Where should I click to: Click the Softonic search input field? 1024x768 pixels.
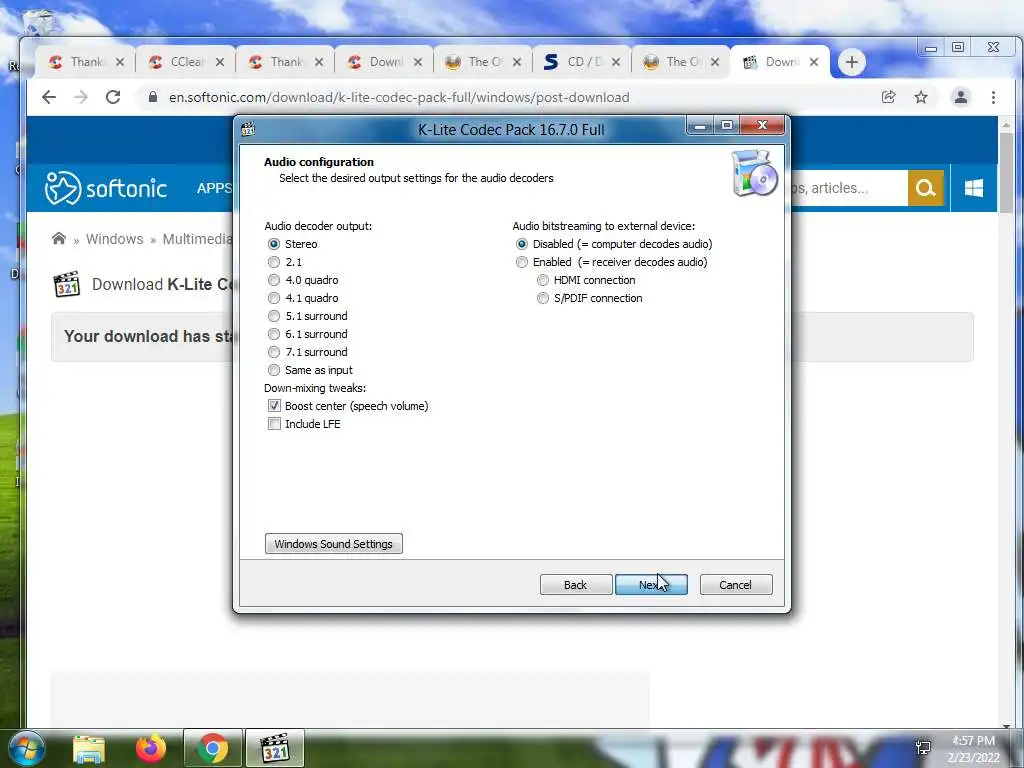pyautogui.click(x=849, y=188)
